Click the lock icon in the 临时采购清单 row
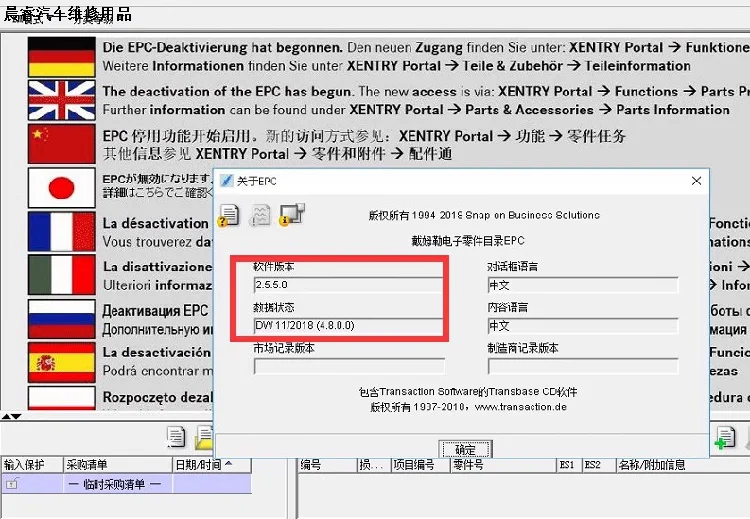750x519 pixels. (x=11, y=484)
